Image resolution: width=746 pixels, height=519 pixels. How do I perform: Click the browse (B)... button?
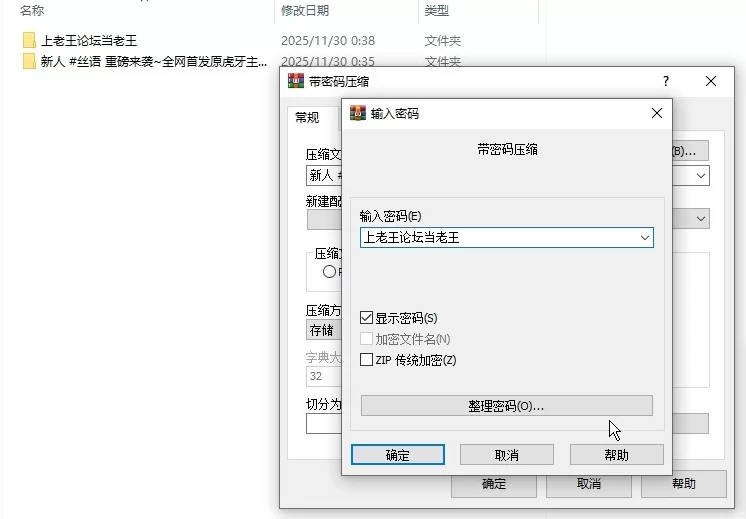click(690, 151)
